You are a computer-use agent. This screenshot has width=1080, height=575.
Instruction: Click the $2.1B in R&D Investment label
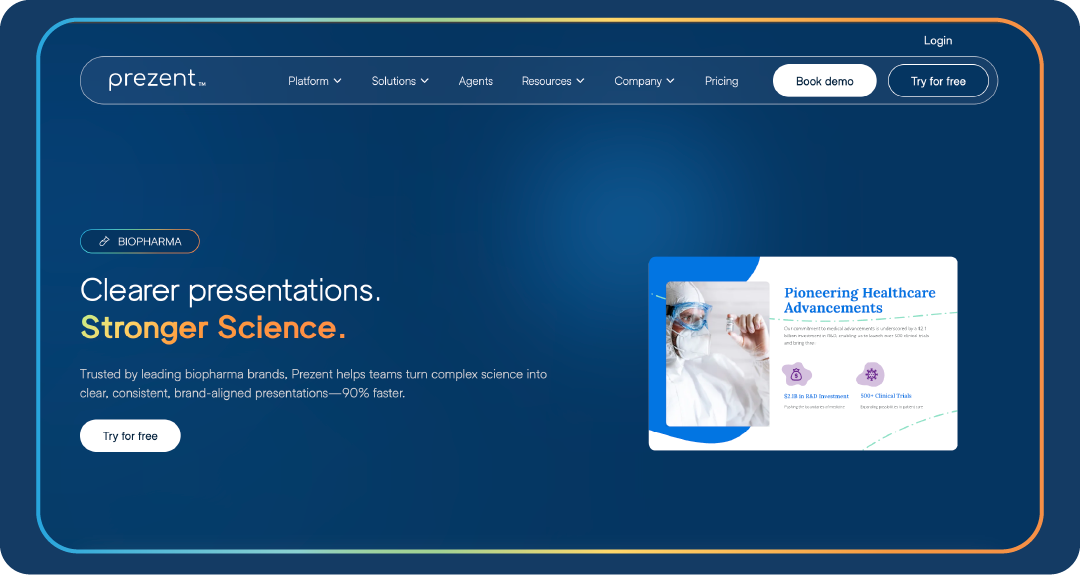coord(816,396)
